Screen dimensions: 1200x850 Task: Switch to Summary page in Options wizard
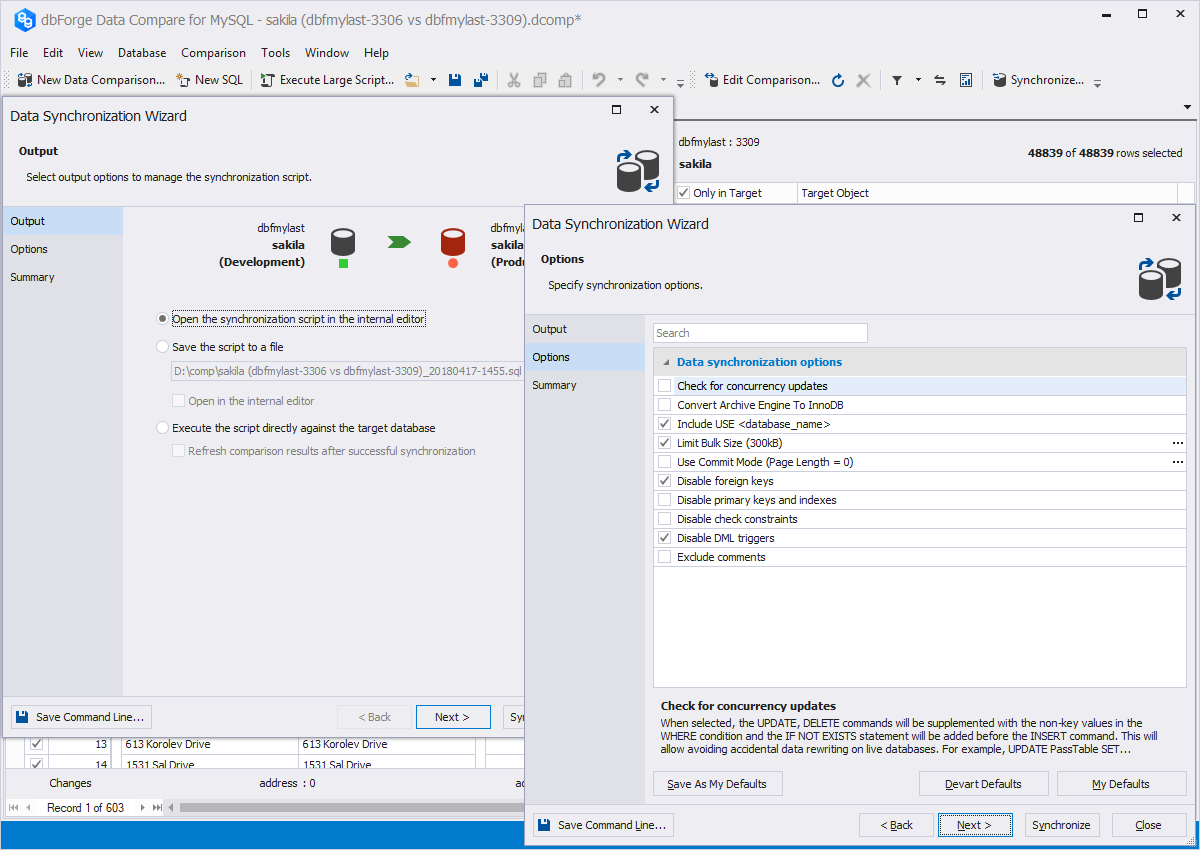[554, 385]
